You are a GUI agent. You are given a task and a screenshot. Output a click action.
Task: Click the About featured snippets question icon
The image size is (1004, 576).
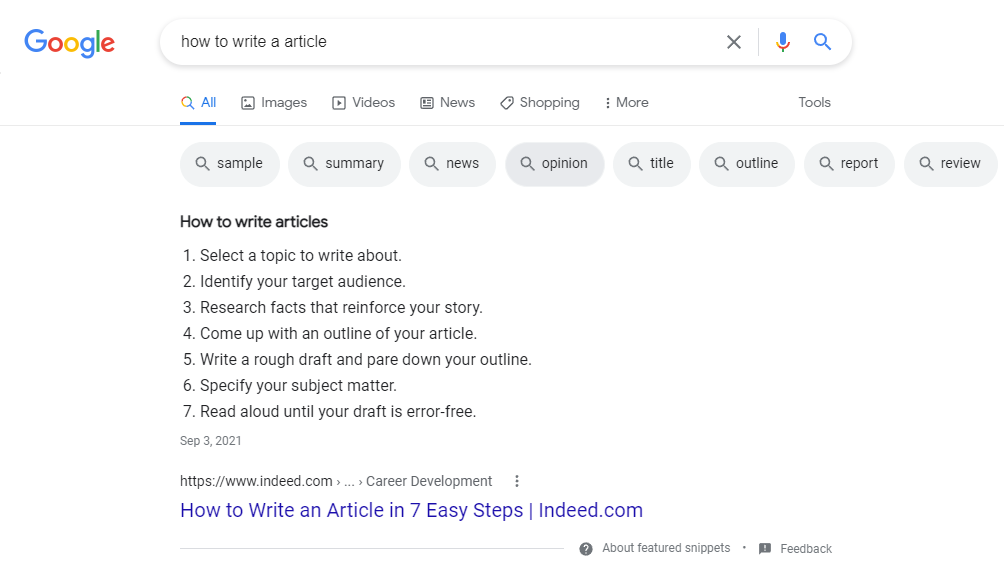point(586,549)
